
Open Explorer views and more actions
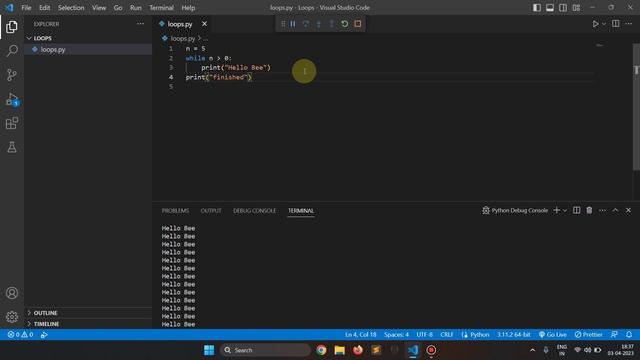(x=140, y=24)
